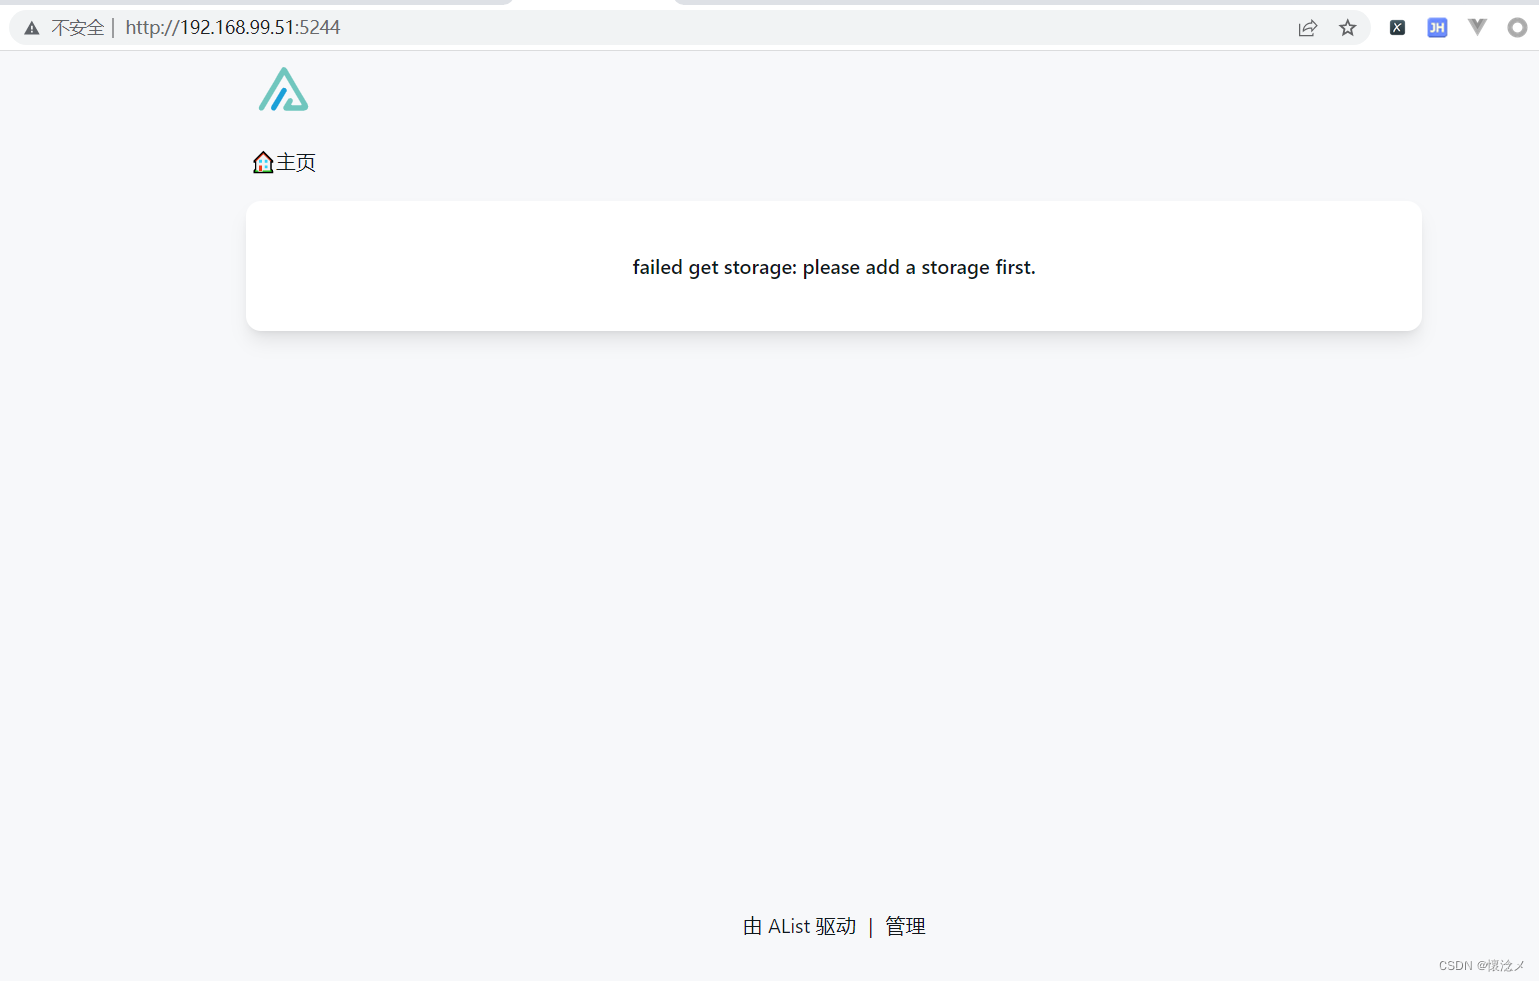Open the 管理 link in footer
The width and height of the screenshot is (1539, 981).
905,926
